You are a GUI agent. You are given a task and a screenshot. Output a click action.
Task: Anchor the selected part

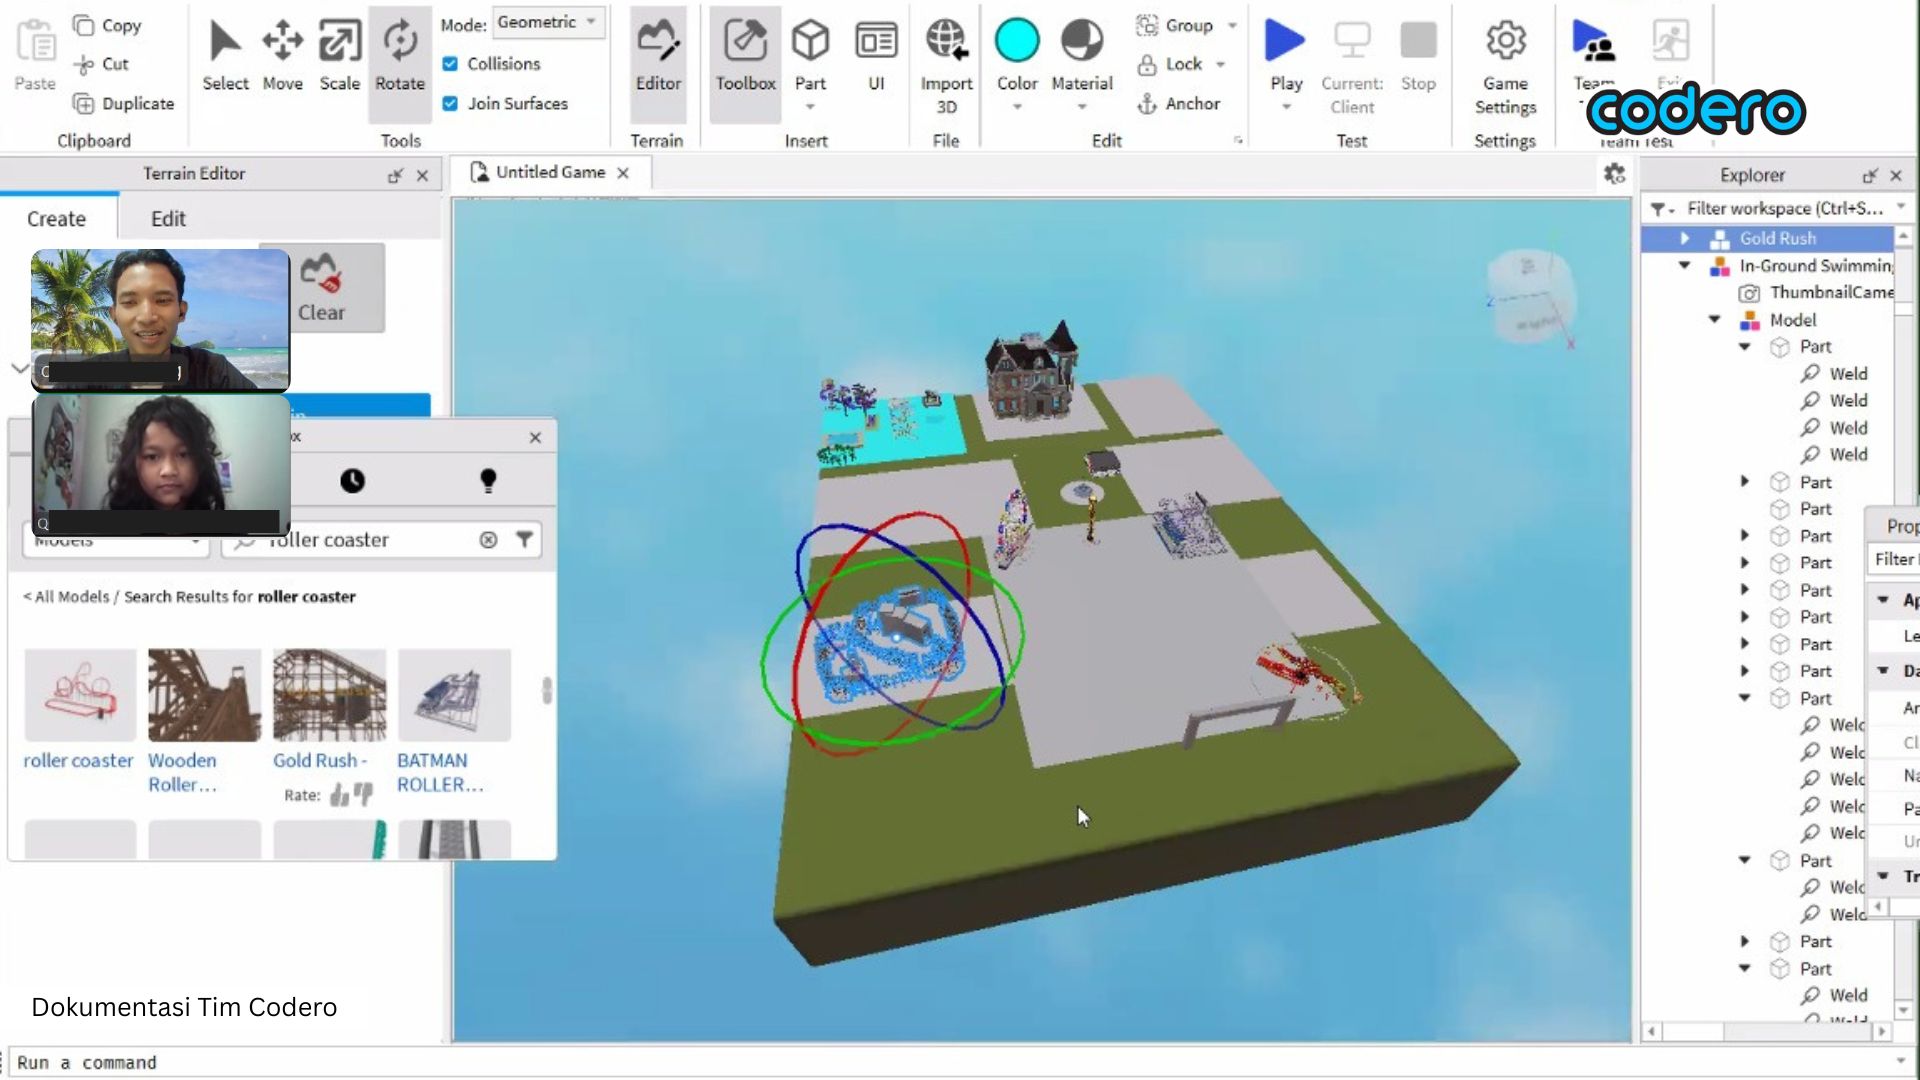[x=1178, y=104]
